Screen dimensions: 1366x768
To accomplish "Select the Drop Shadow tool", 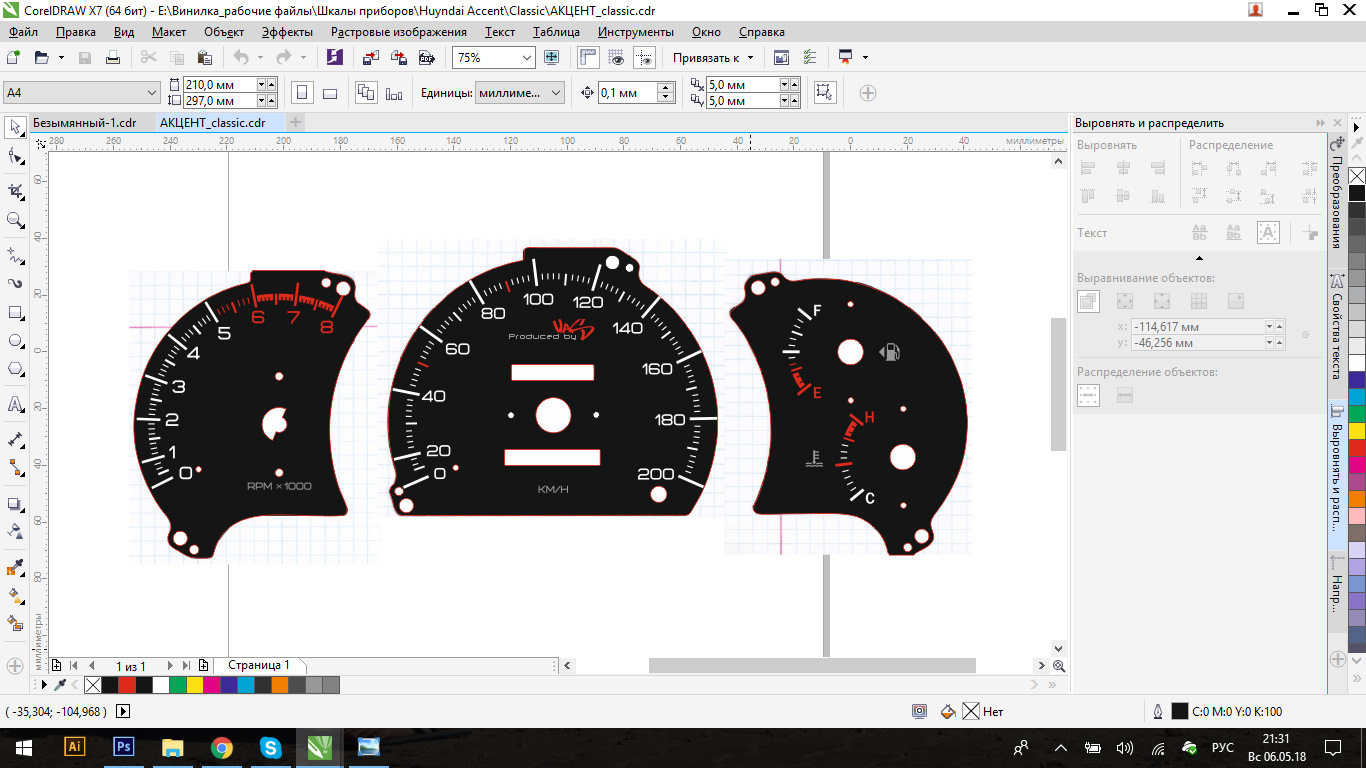I will click(x=15, y=504).
